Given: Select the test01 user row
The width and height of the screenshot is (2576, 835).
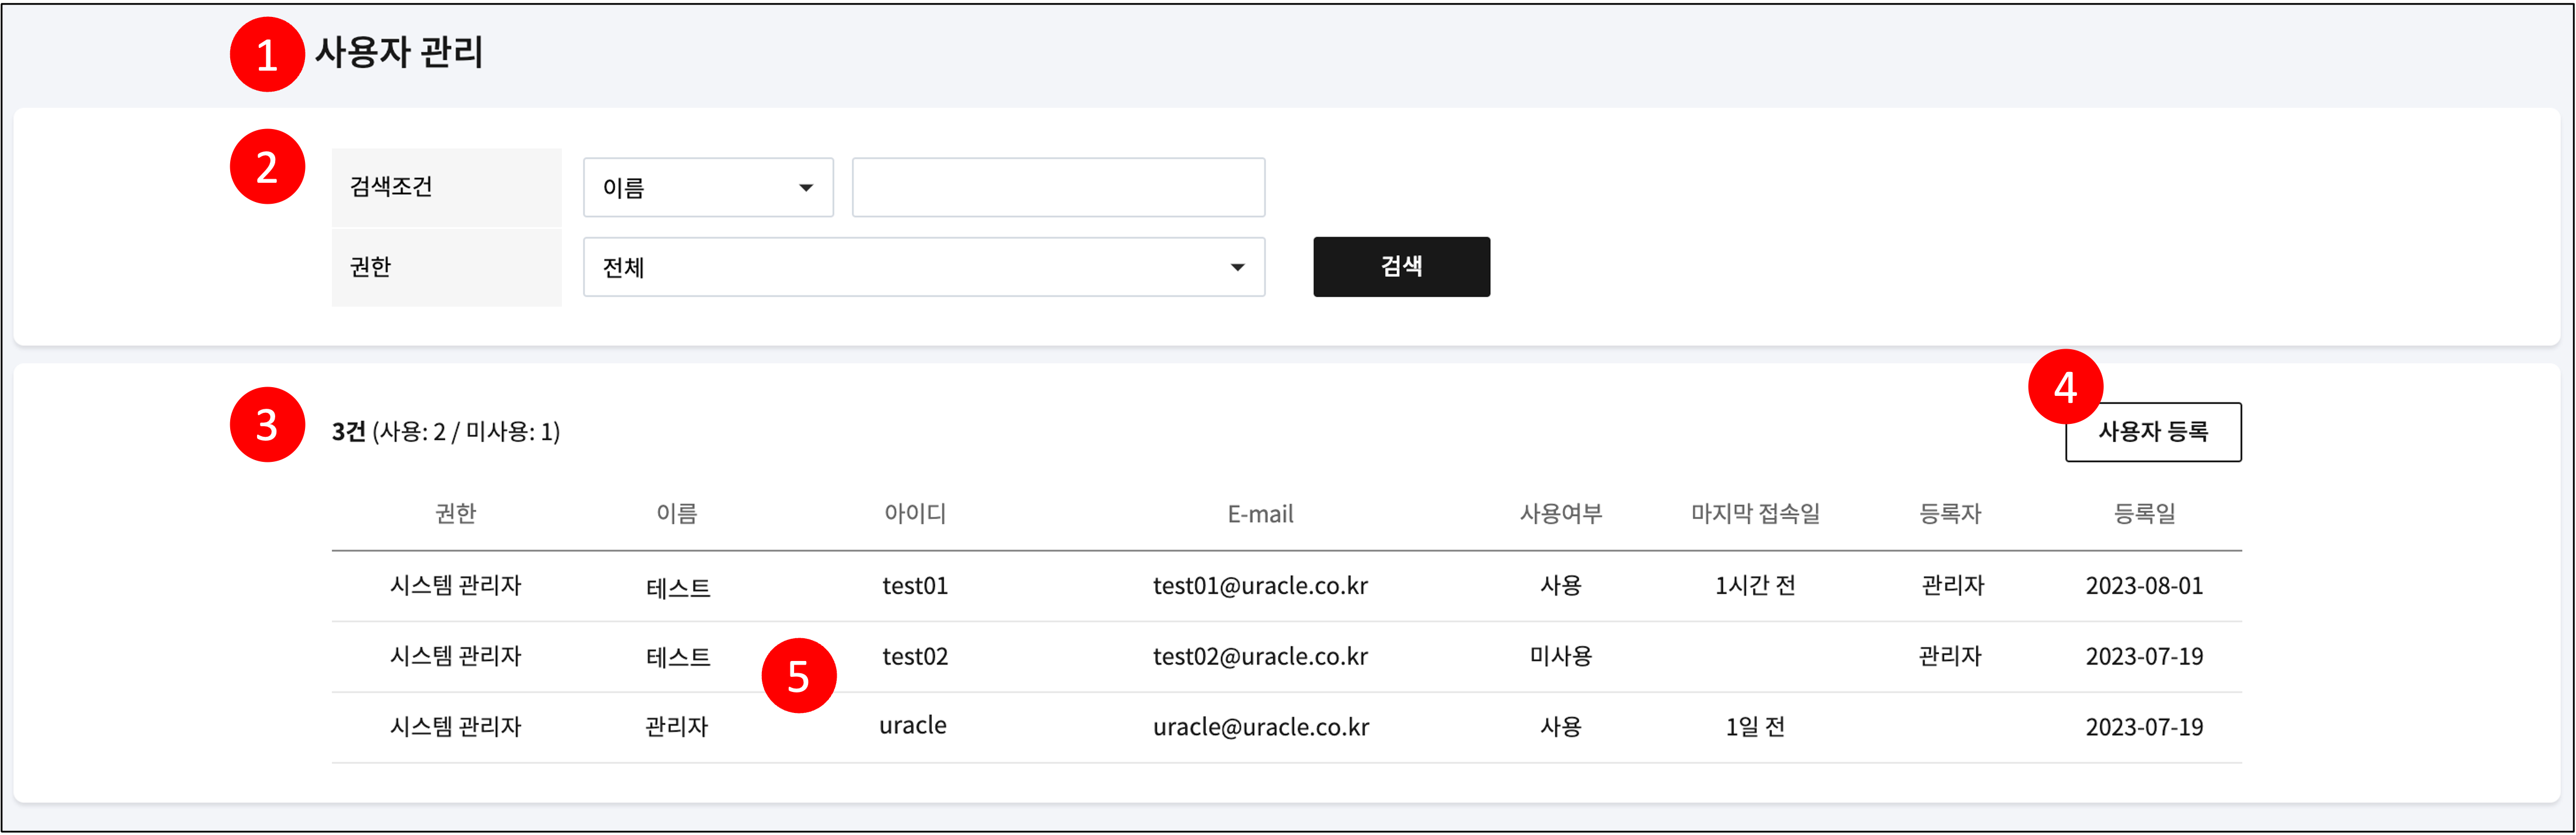Looking at the screenshot, I should pos(914,586).
